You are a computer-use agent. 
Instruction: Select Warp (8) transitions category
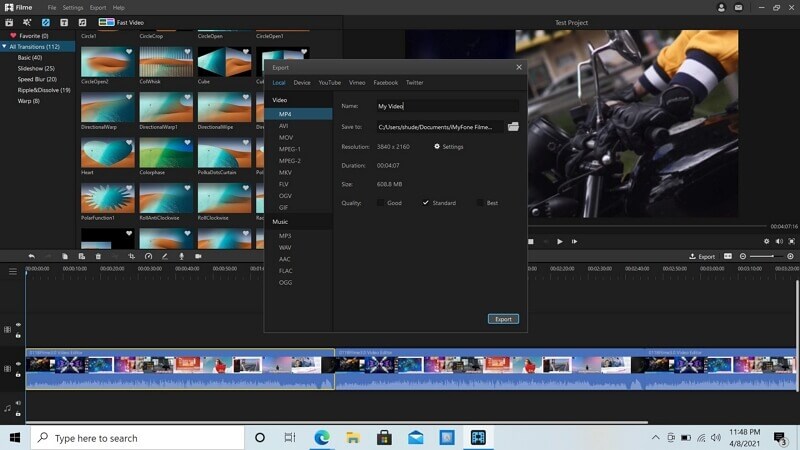coord(29,101)
